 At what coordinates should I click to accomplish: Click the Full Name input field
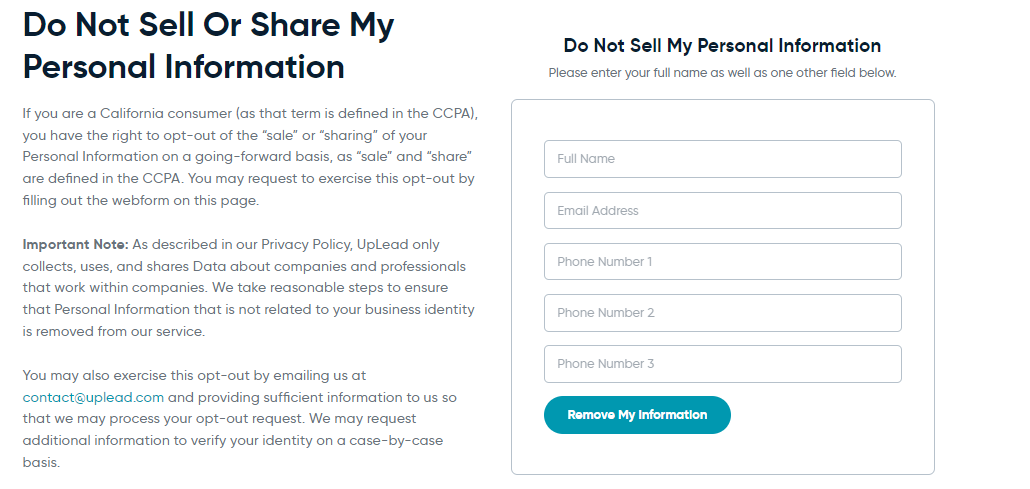click(723, 159)
